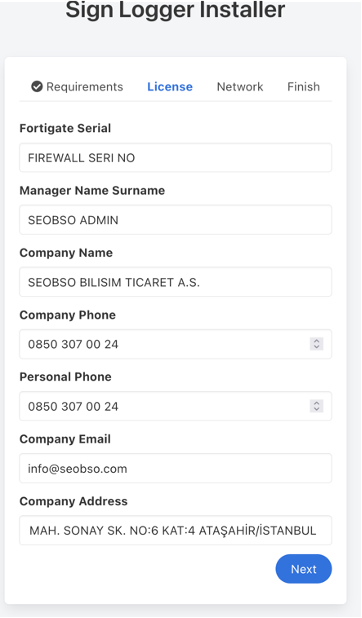Go to the Finish tab
The image size is (362, 618).
click(303, 87)
